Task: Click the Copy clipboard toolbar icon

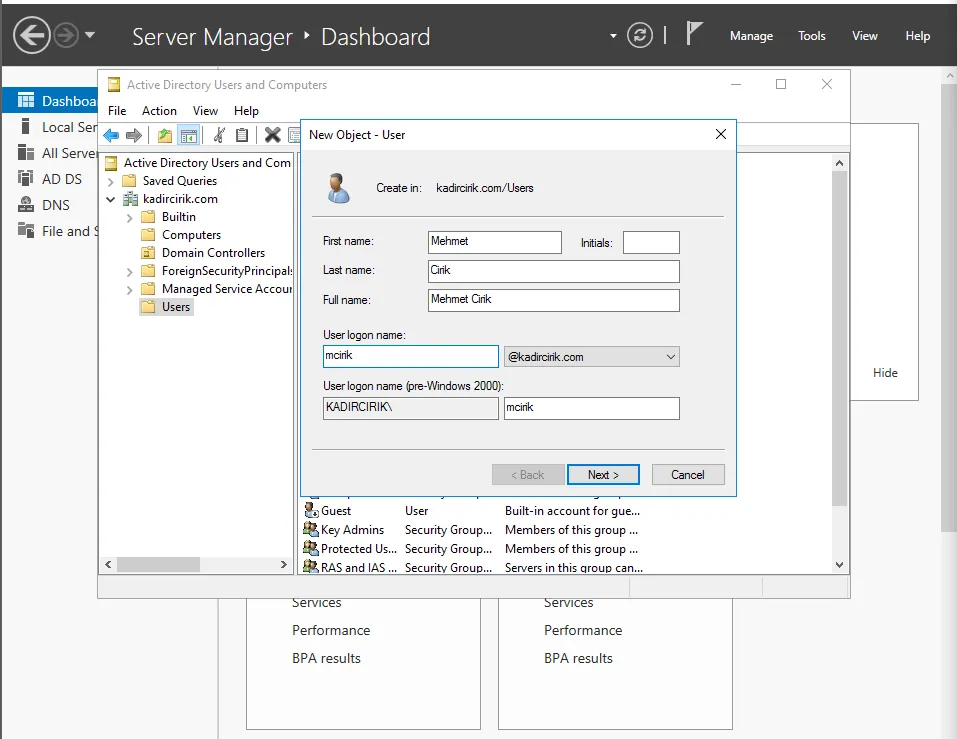Action: click(x=242, y=135)
